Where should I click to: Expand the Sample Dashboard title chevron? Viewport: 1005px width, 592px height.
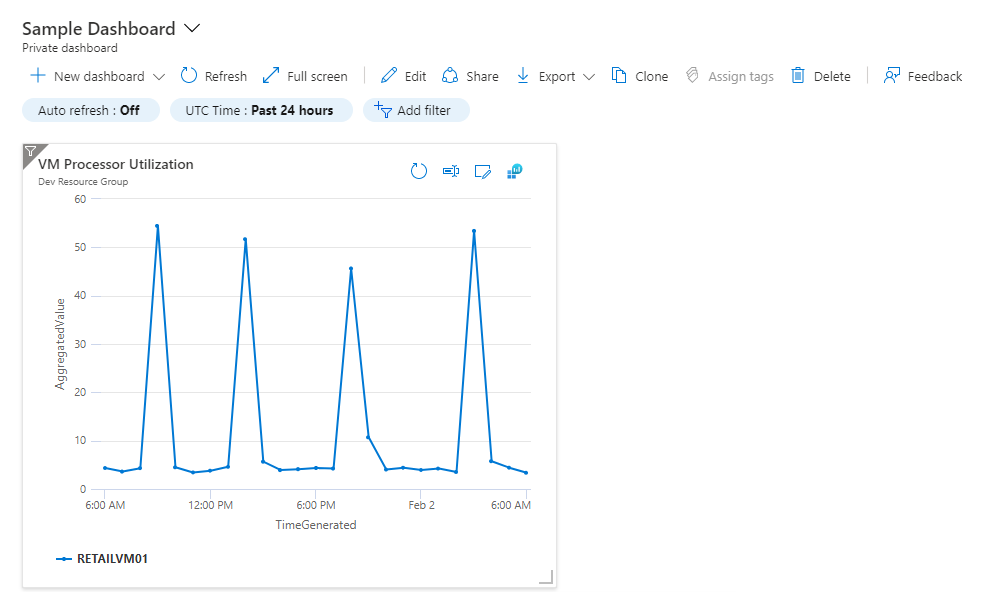point(193,29)
